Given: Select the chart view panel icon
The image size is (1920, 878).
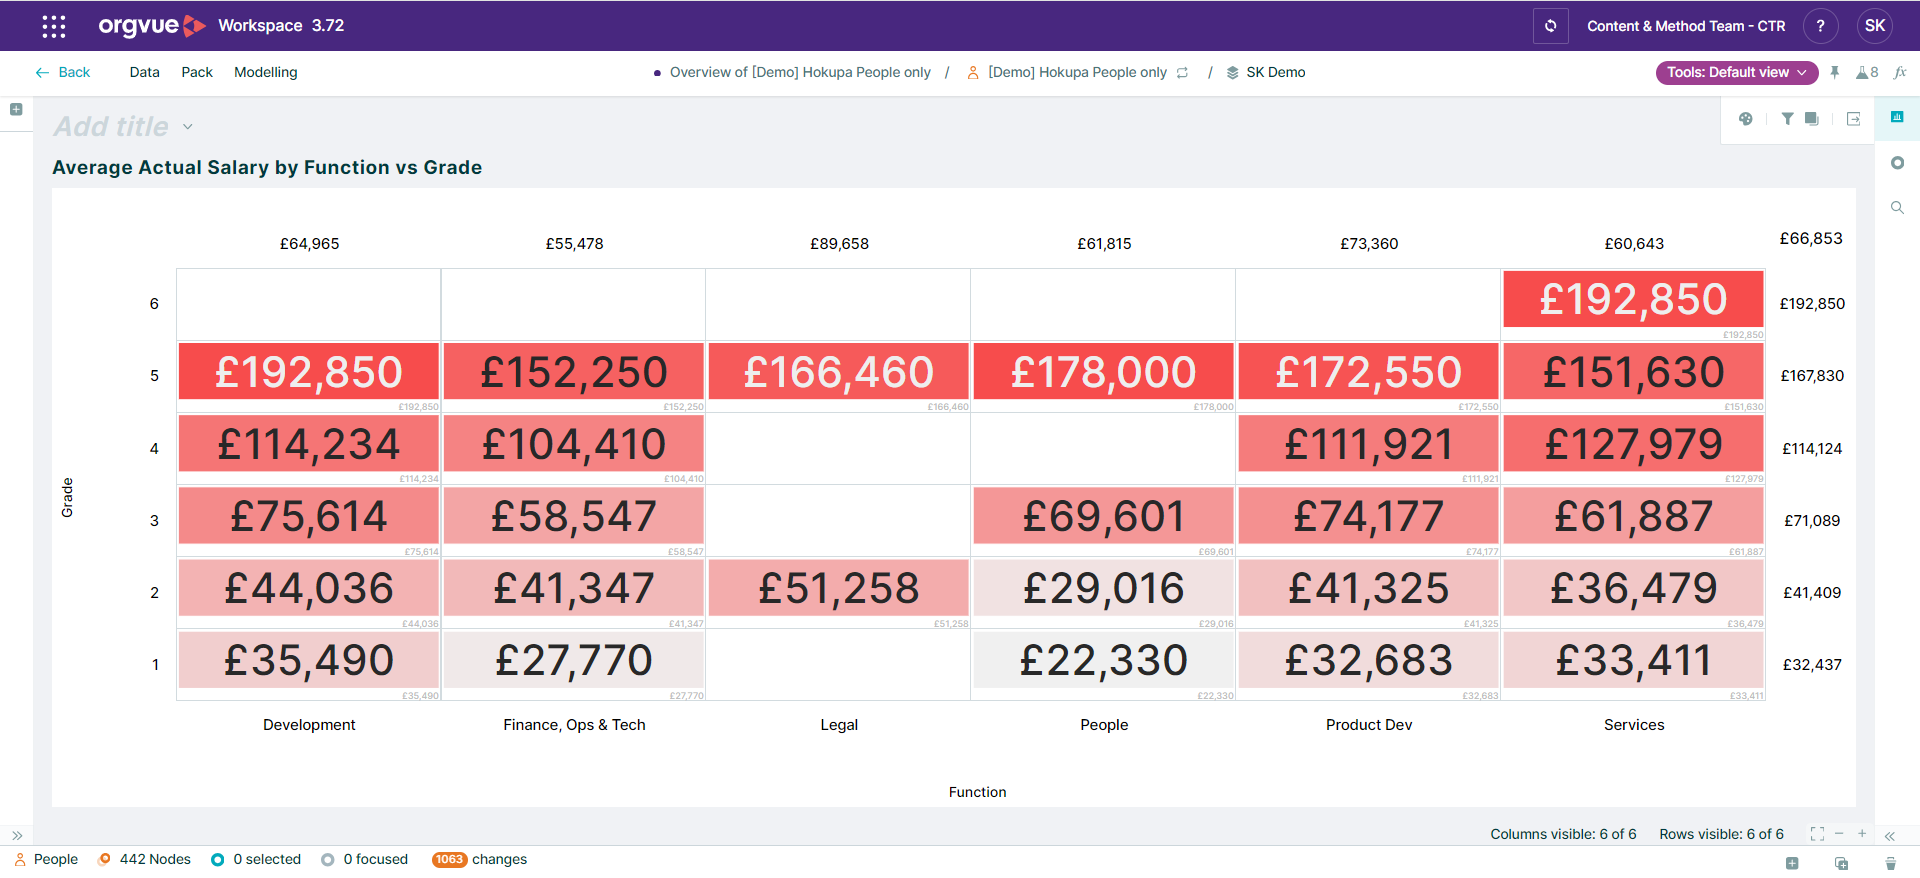Looking at the screenshot, I should point(1897,117).
